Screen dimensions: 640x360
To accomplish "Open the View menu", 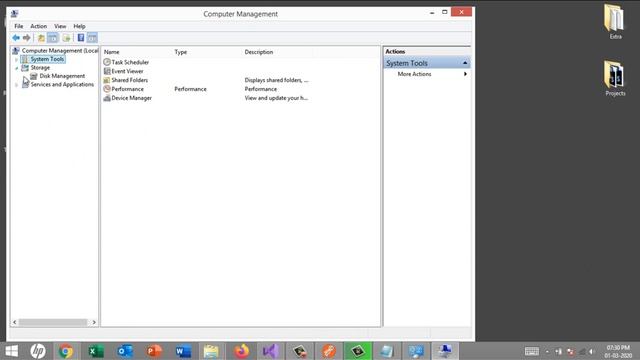I will (60, 26).
